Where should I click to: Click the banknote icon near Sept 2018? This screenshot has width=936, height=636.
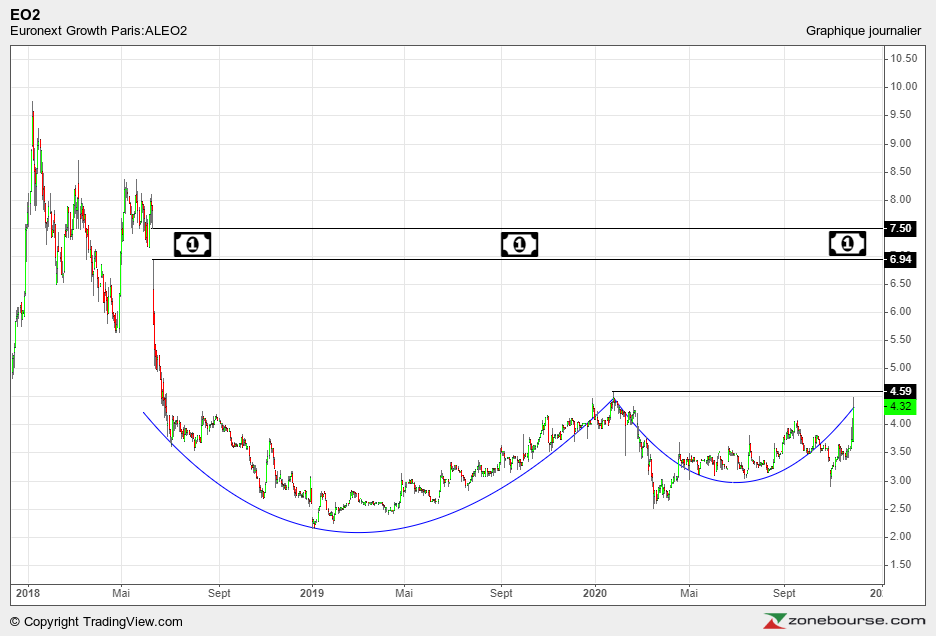(192, 244)
